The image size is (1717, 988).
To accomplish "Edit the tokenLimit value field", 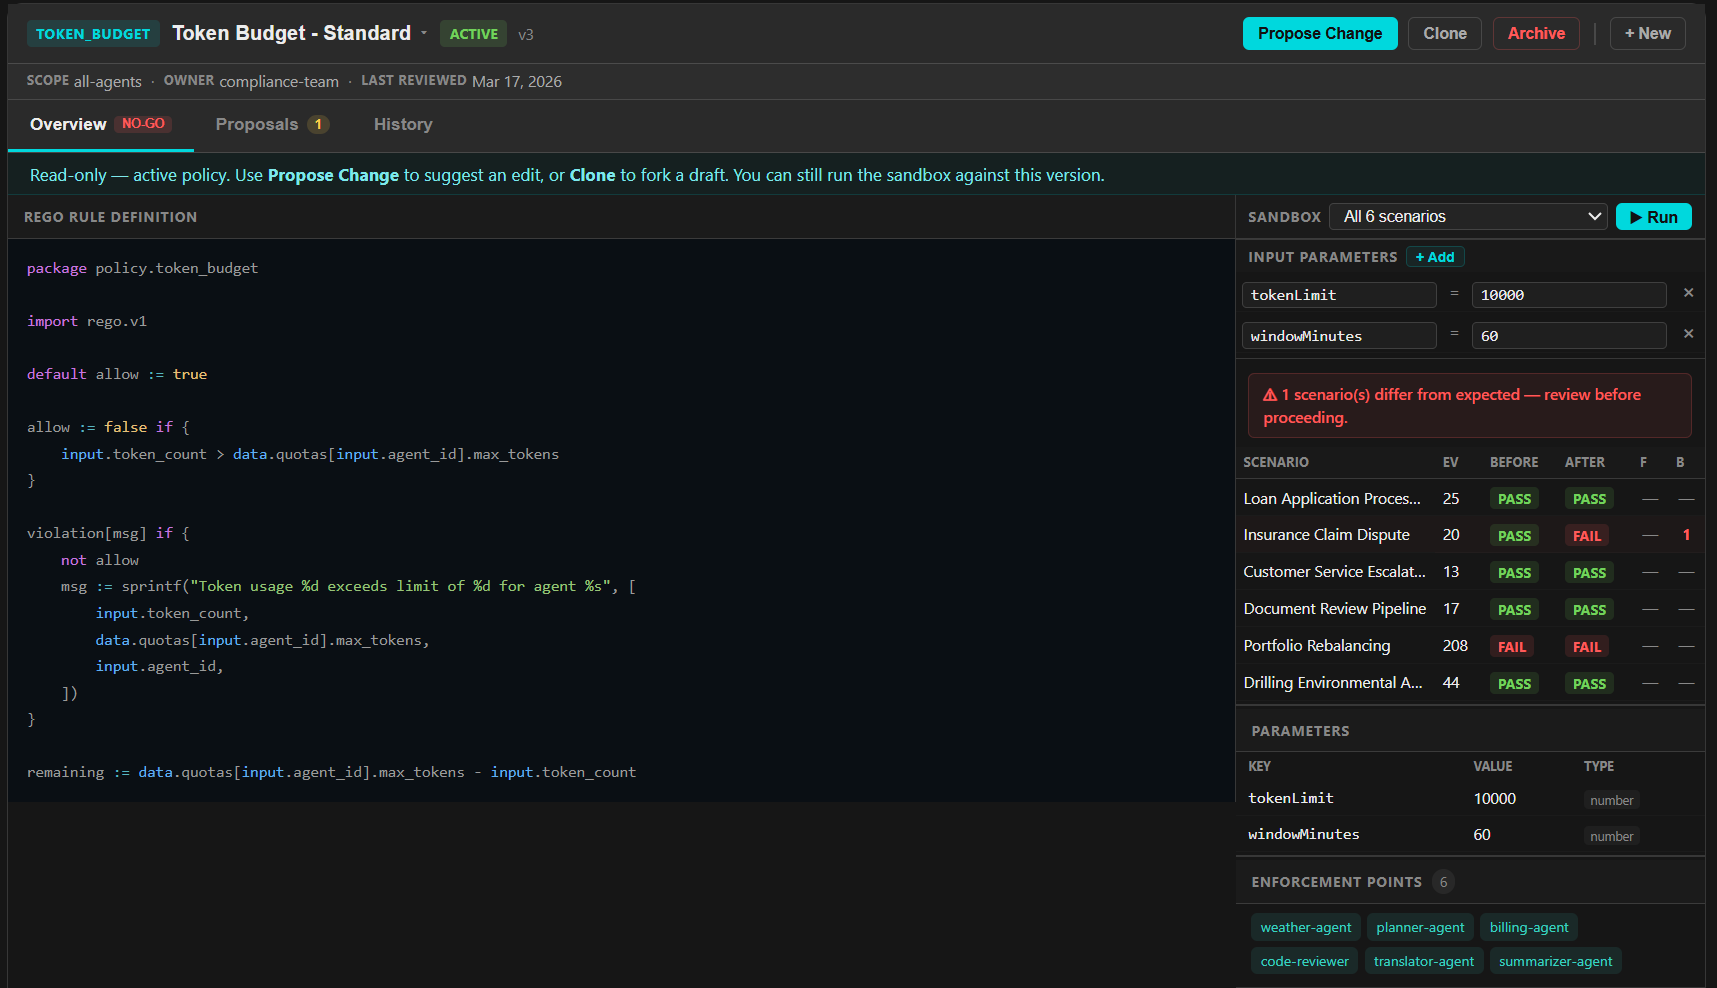I will 1568,295.
